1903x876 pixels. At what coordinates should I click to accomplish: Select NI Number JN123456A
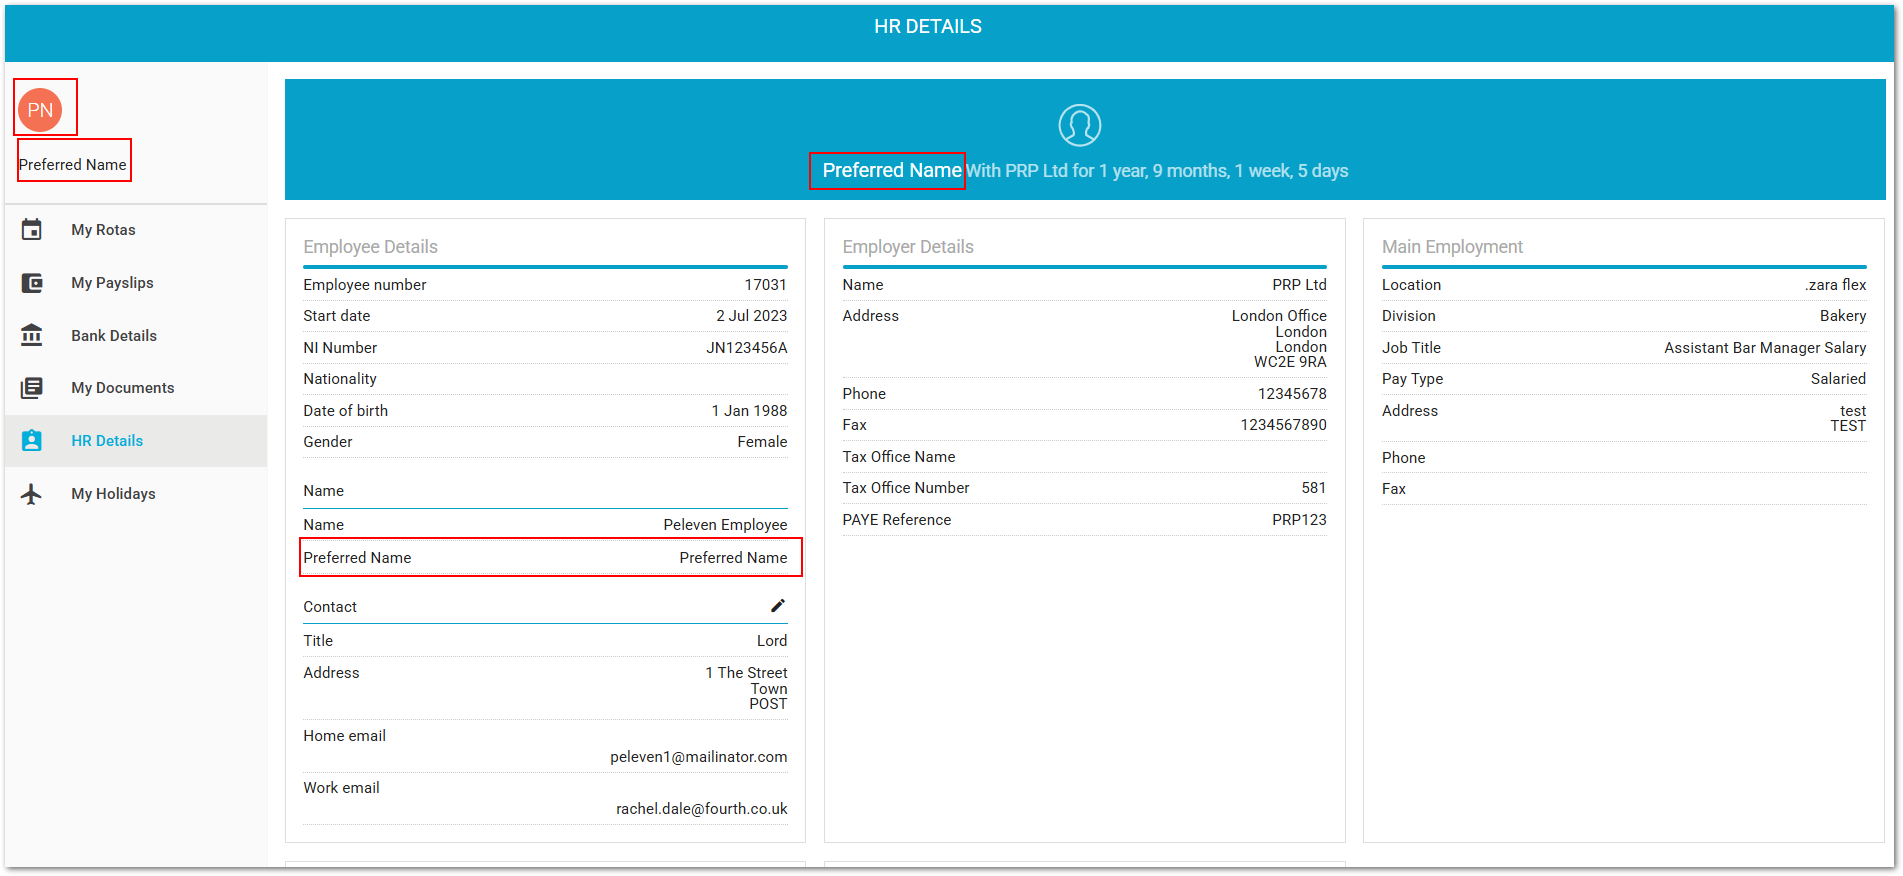tap(746, 348)
